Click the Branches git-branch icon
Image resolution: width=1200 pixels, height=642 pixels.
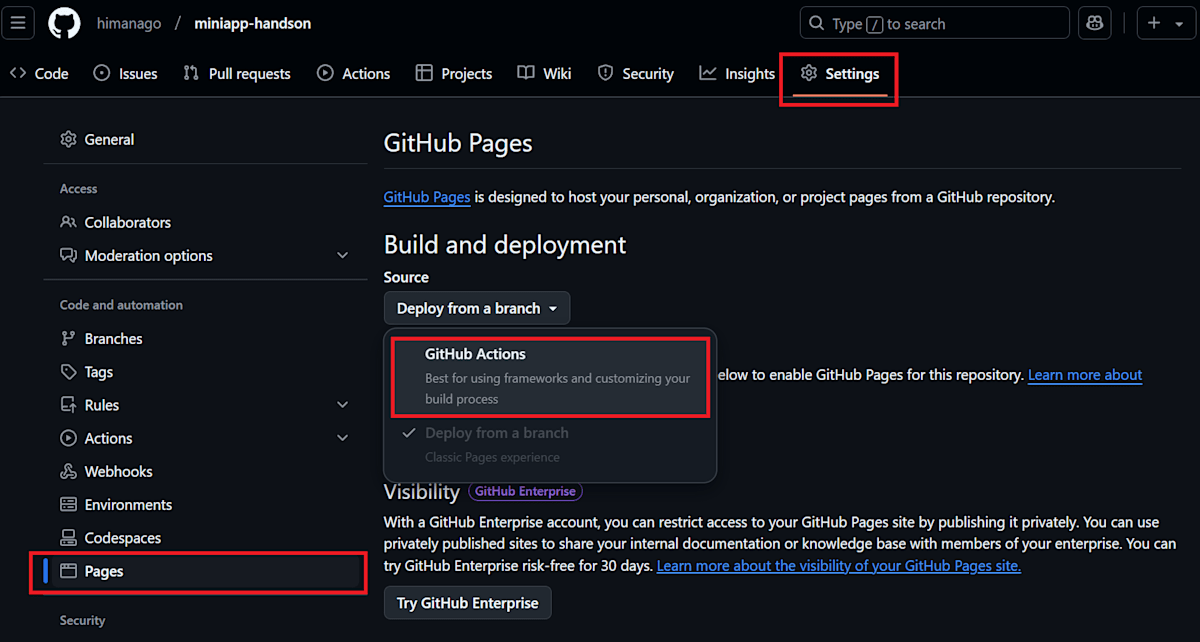(68, 338)
